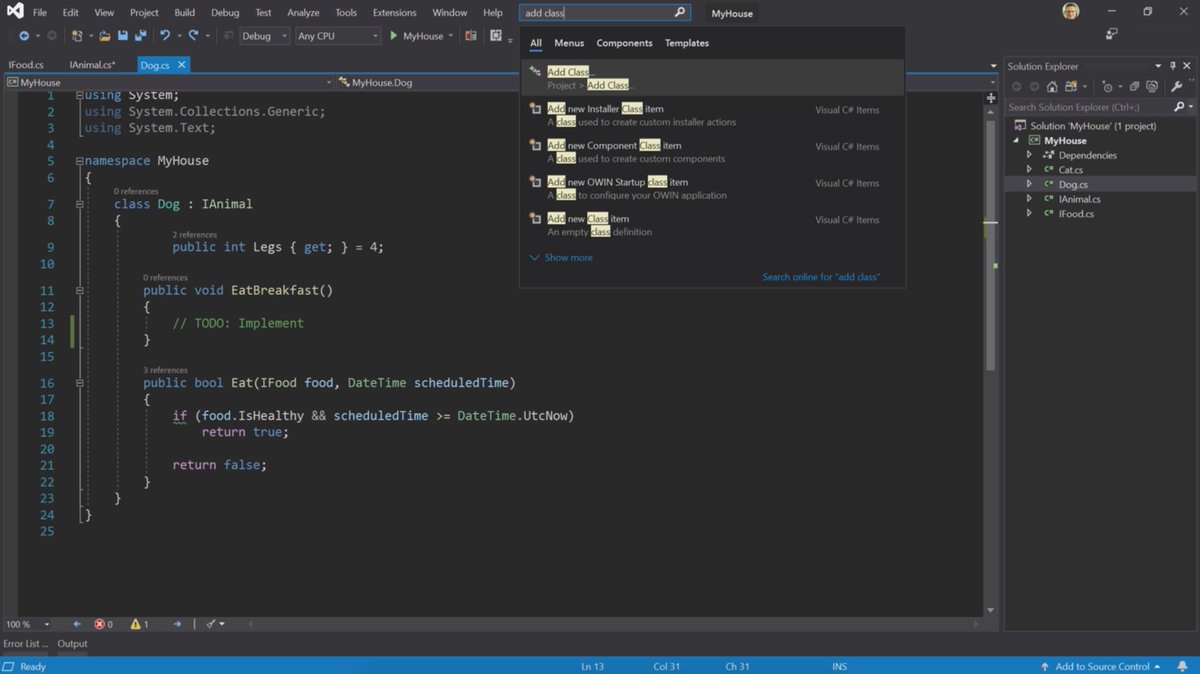
Task: Select IFood.cs in Solution Explorer
Action: point(1076,214)
